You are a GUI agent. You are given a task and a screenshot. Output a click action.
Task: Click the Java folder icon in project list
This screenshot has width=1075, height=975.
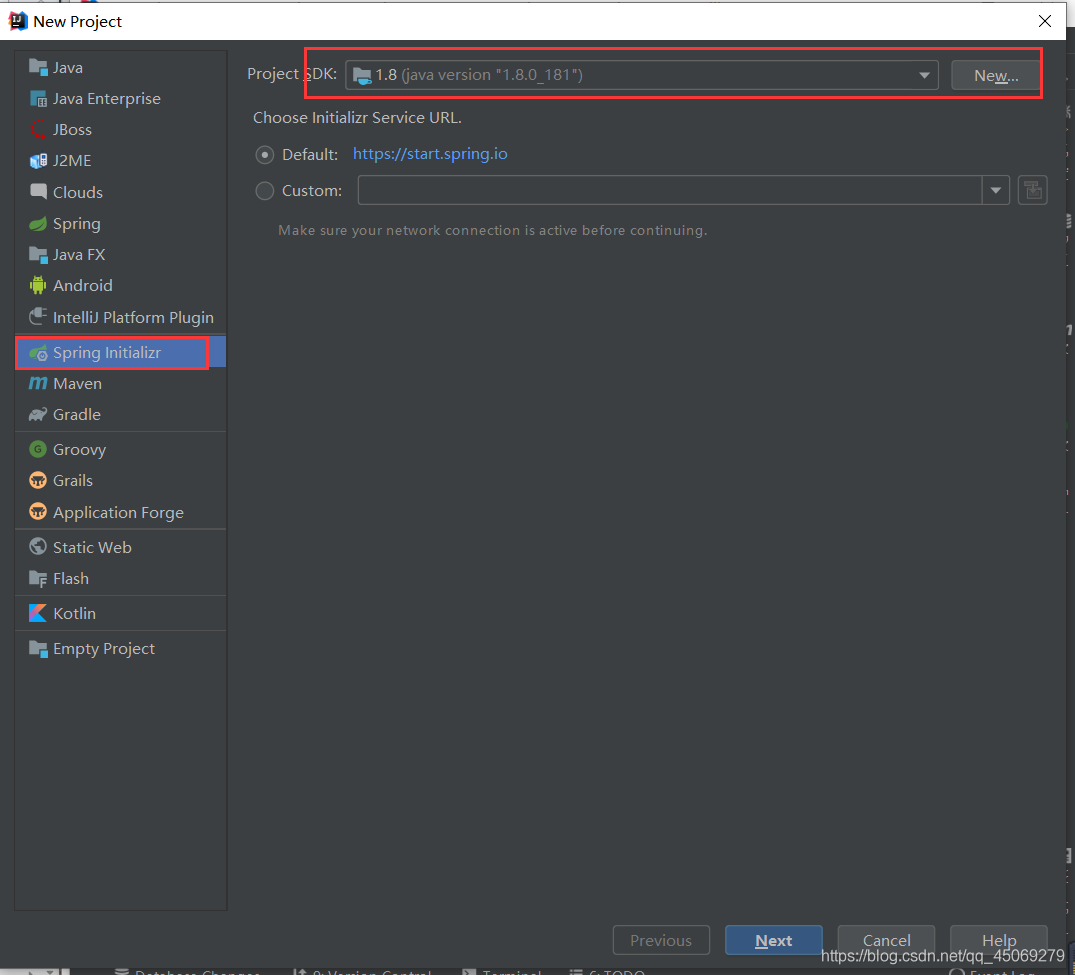38,67
